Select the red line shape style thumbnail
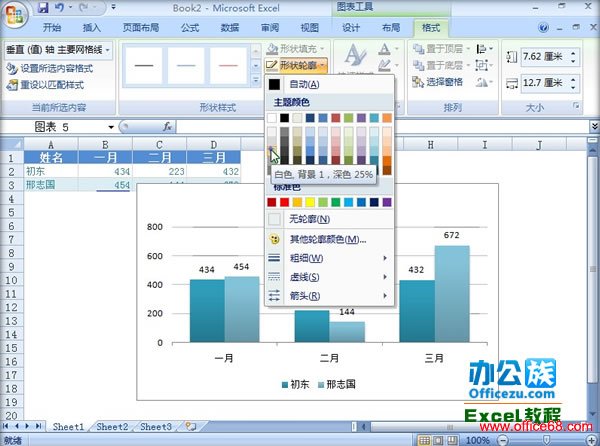The width and height of the screenshot is (600, 446). coord(228,65)
